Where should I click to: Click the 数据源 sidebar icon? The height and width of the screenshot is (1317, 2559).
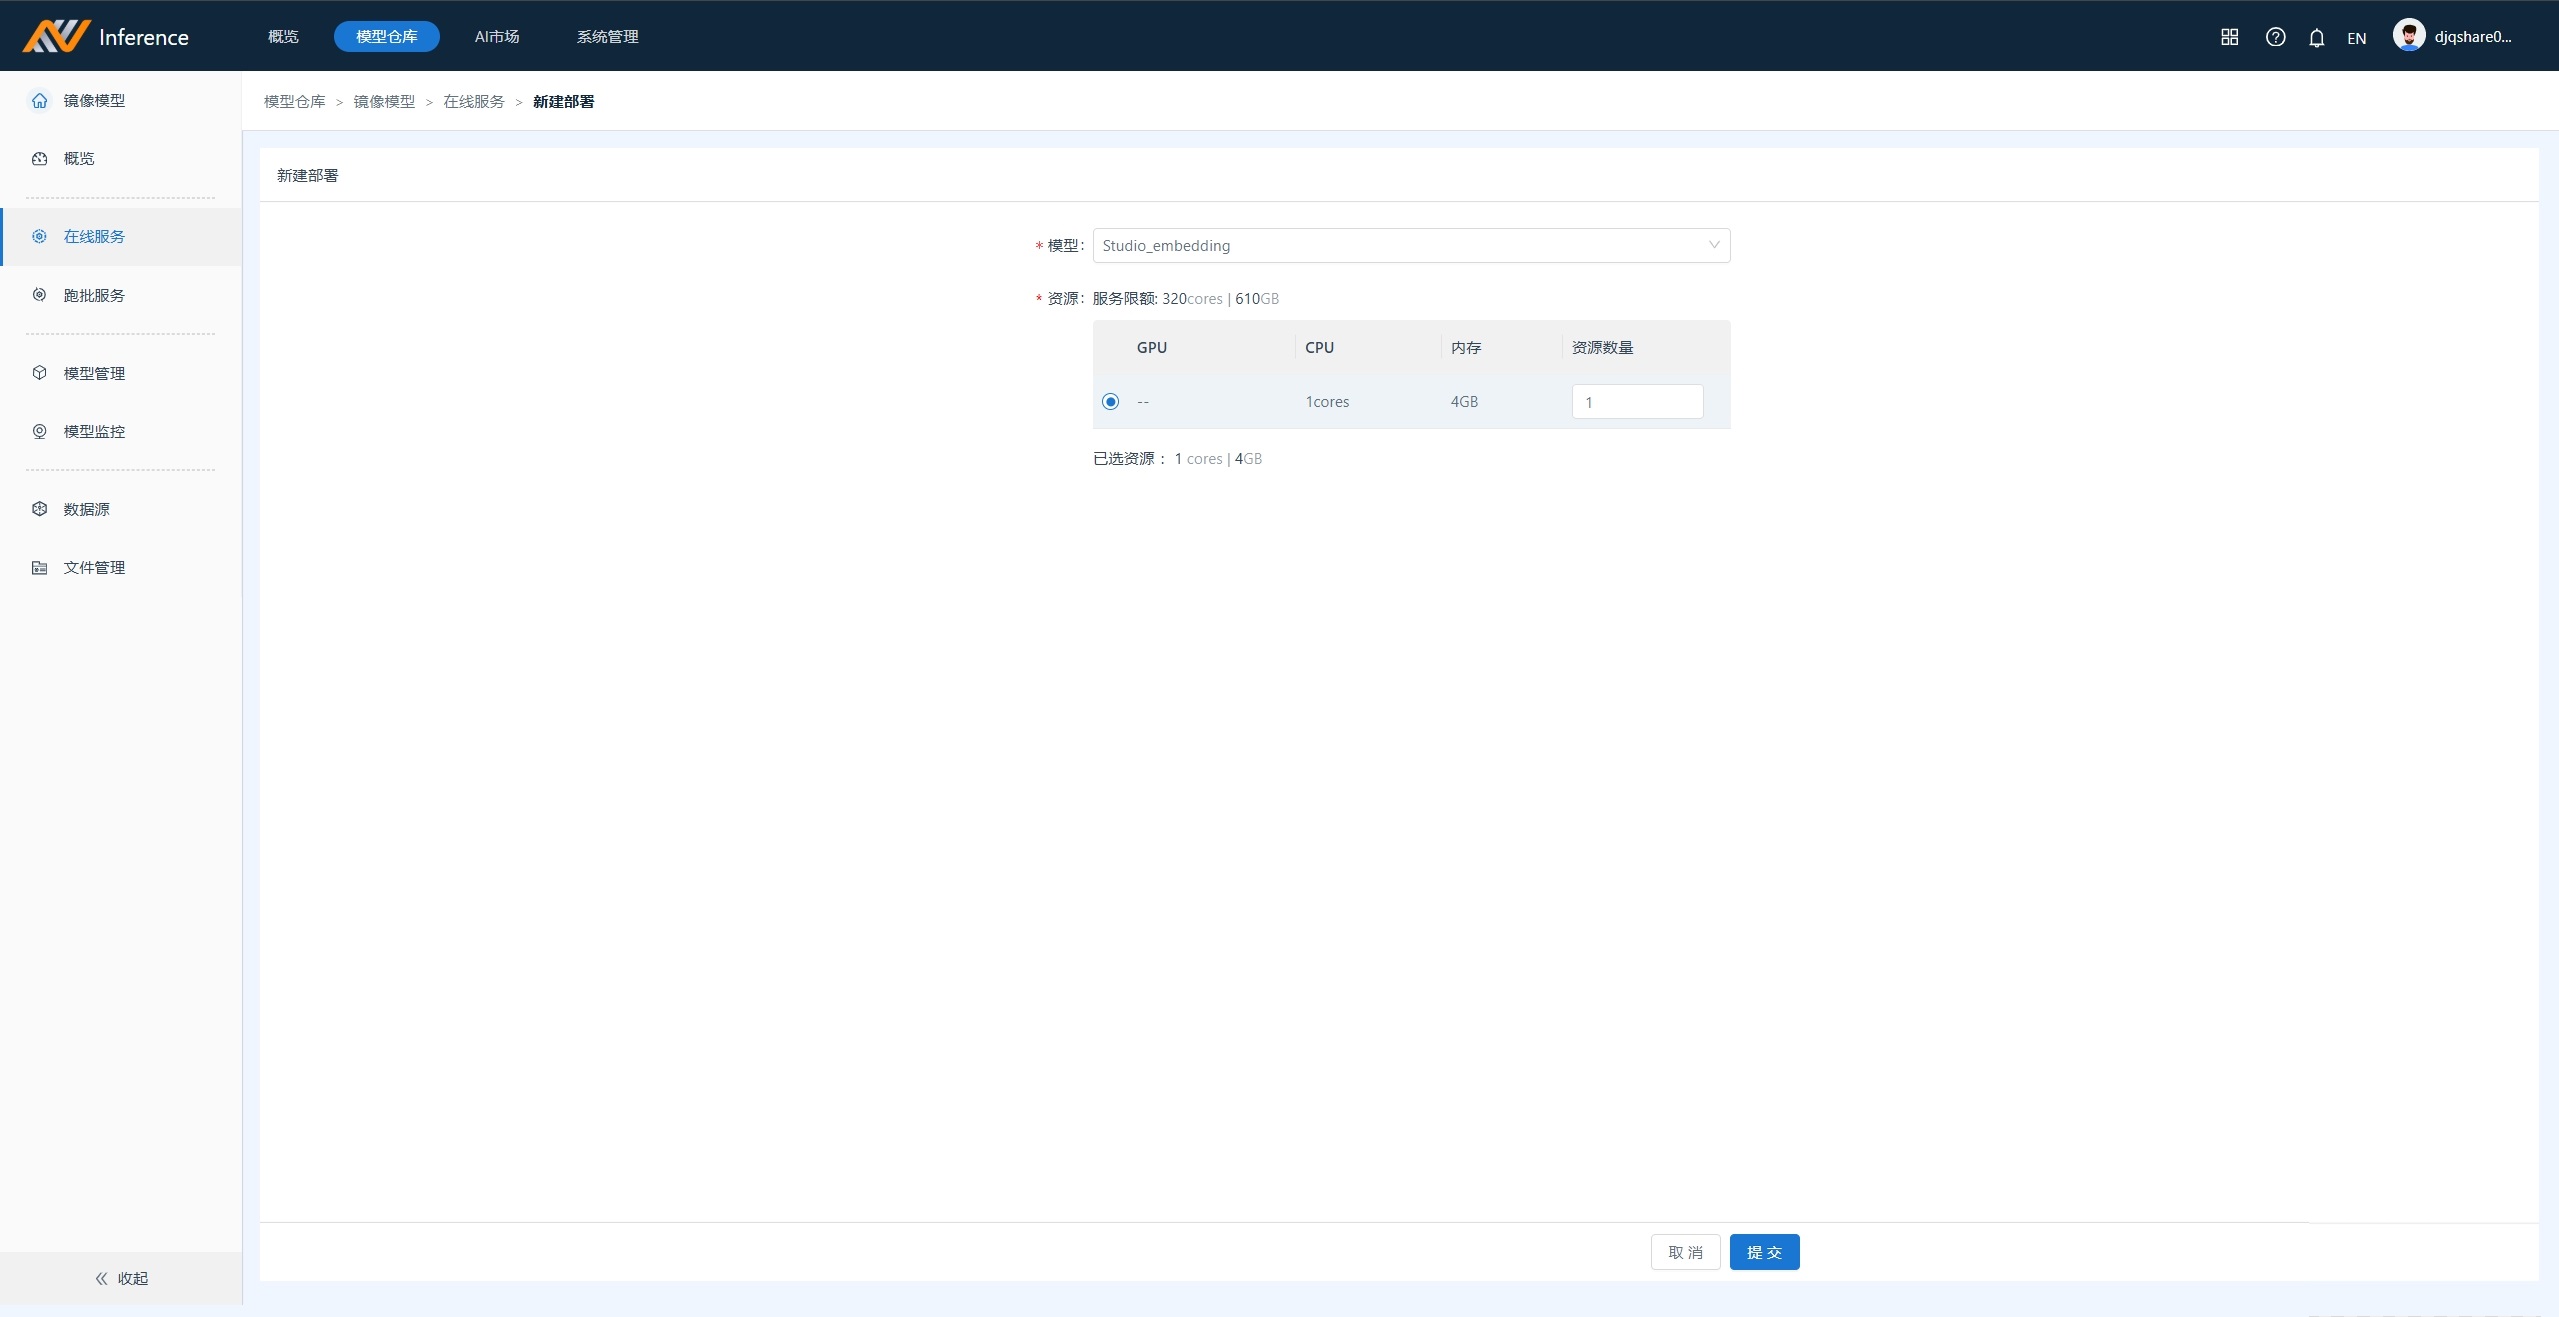click(x=39, y=509)
